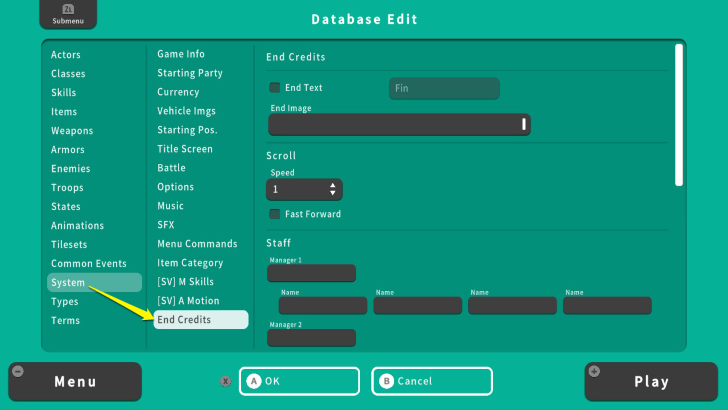Select Troops category
Viewport: 728px width, 410px height.
pyautogui.click(x=67, y=188)
